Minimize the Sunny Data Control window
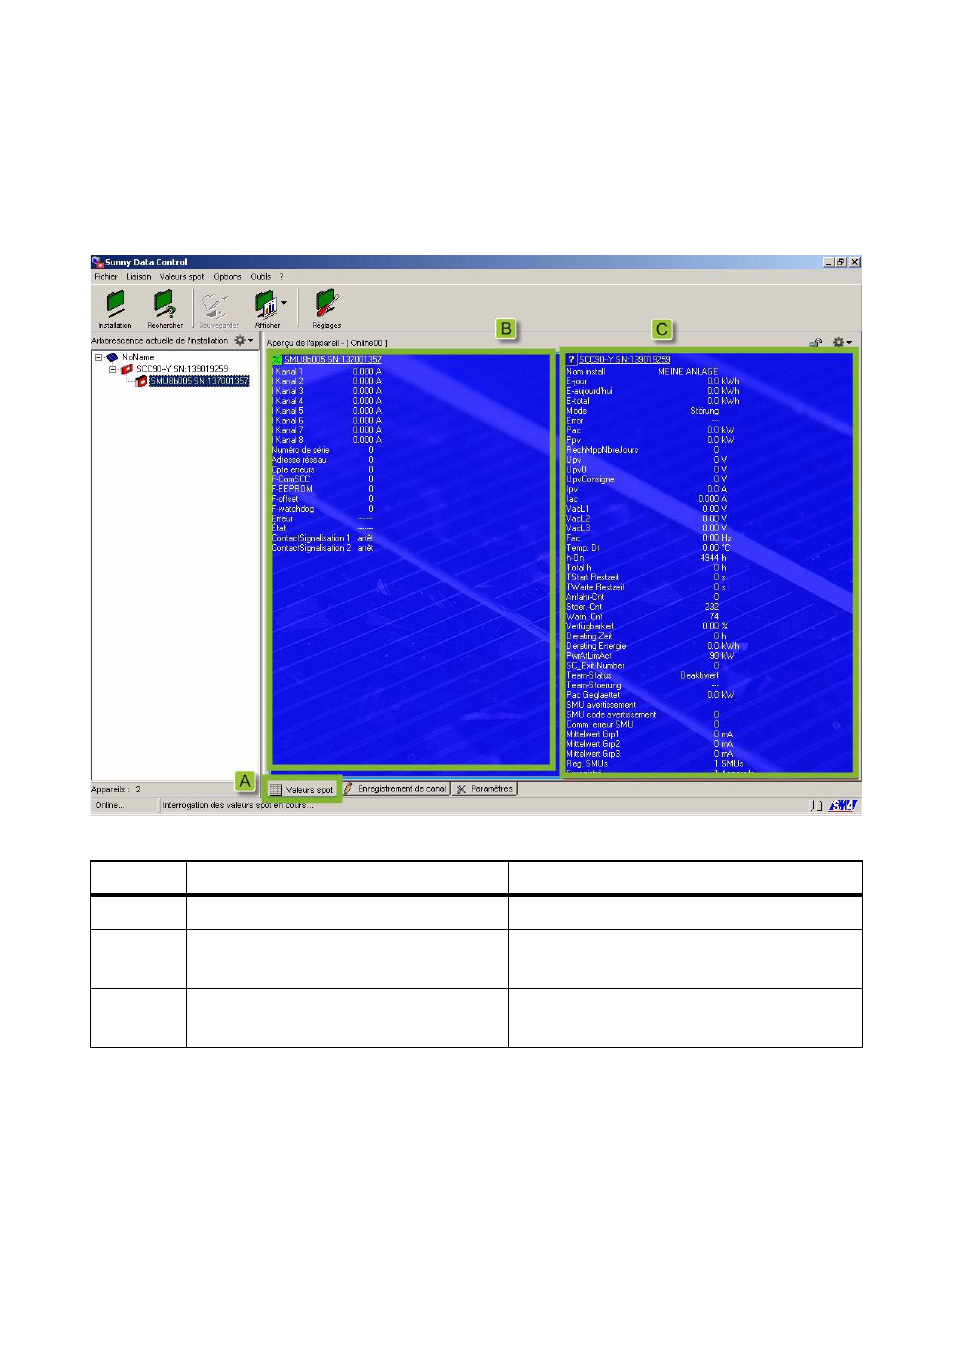This screenshot has height=1351, width=954. point(829,262)
